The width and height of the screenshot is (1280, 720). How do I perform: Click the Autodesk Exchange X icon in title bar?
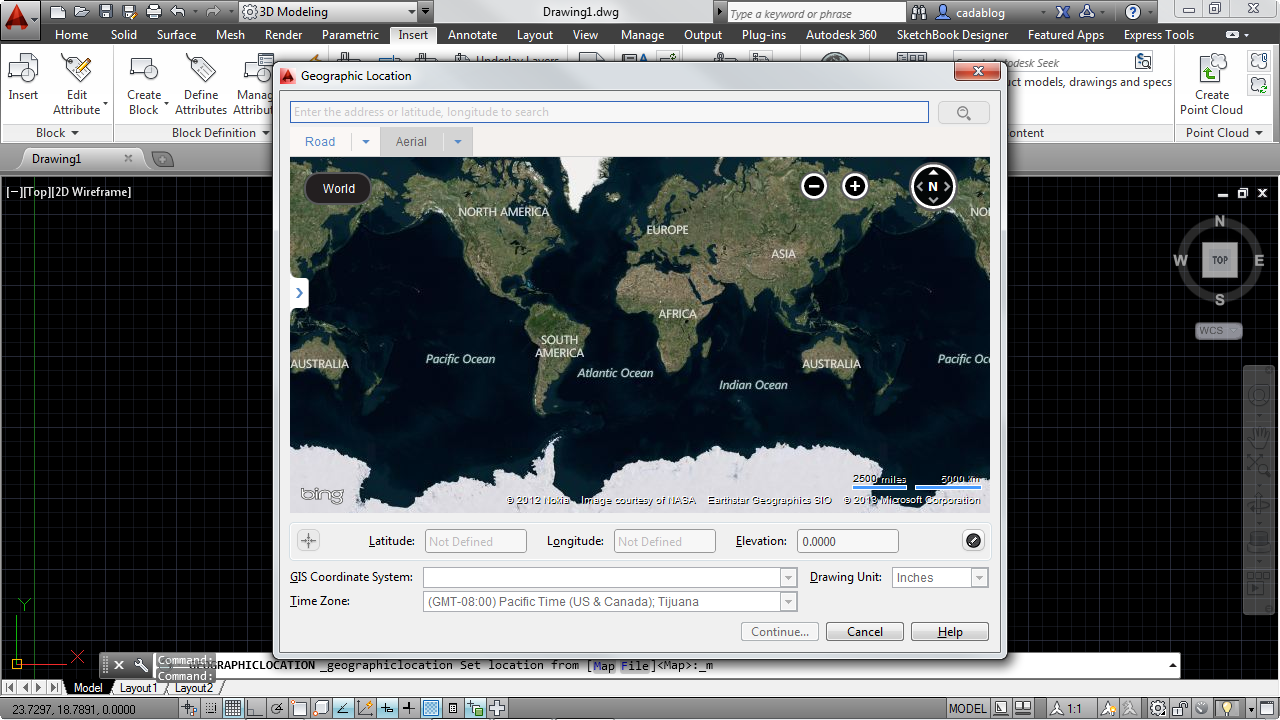click(x=1062, y=12)
